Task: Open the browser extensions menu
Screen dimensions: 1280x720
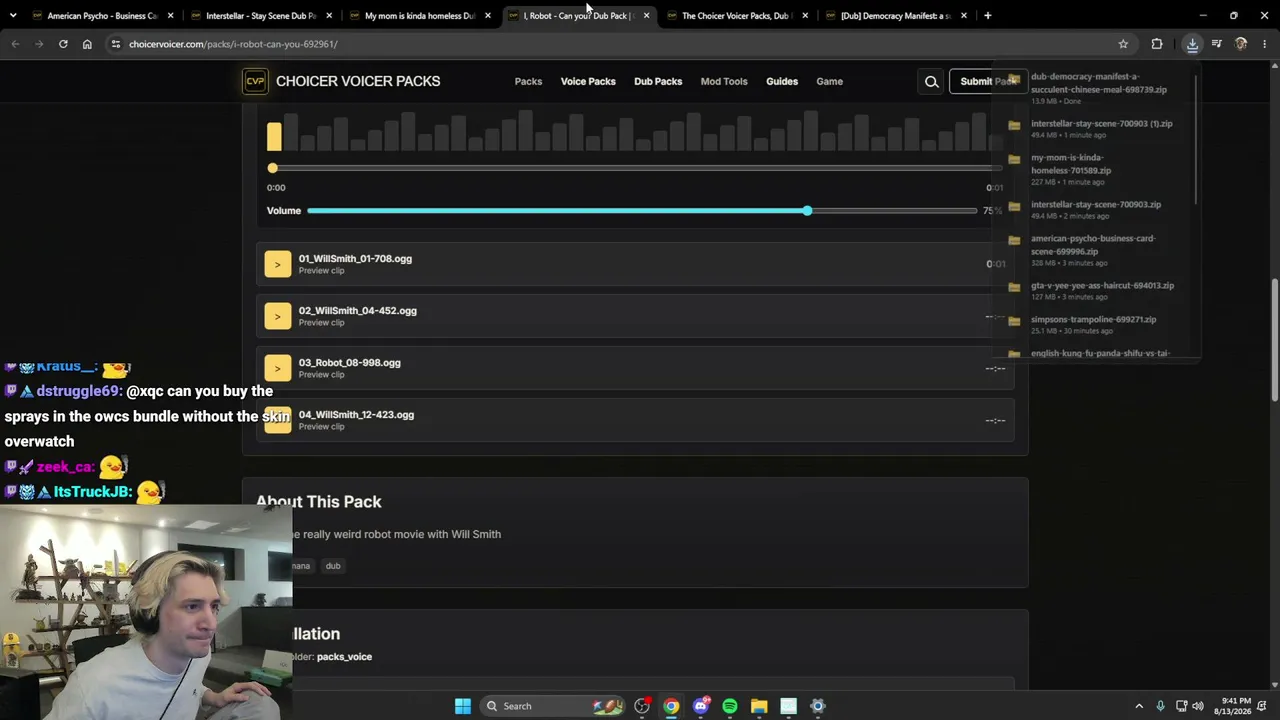Action: (x=1157, y=44)
